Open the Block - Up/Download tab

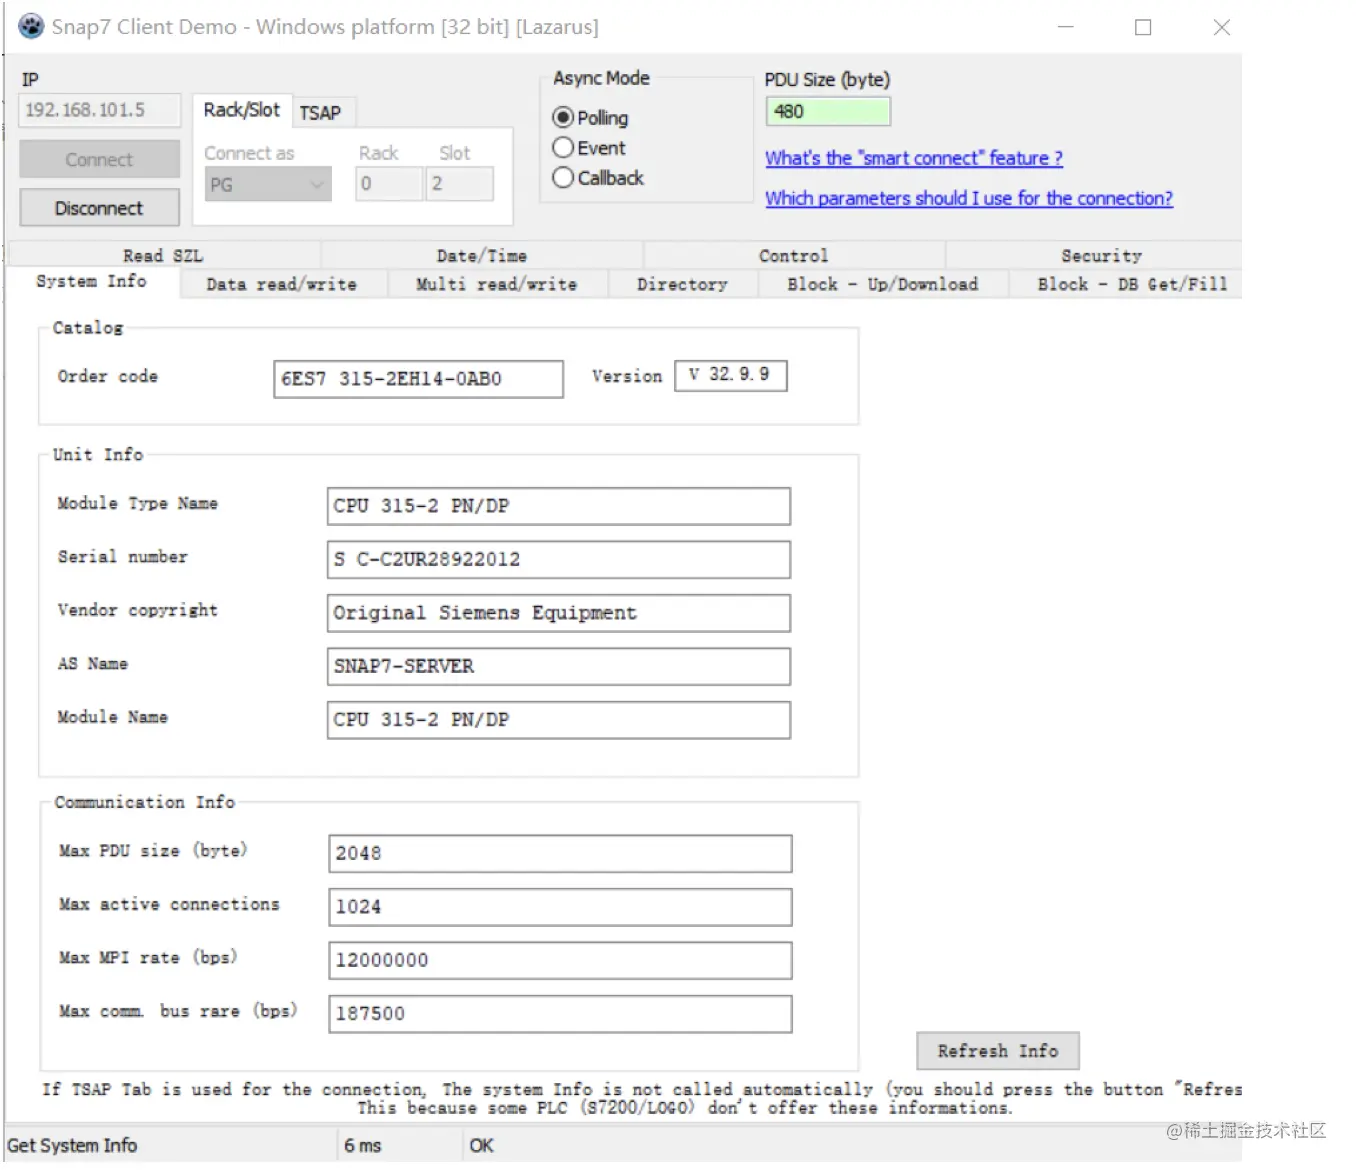click(882, 284)
